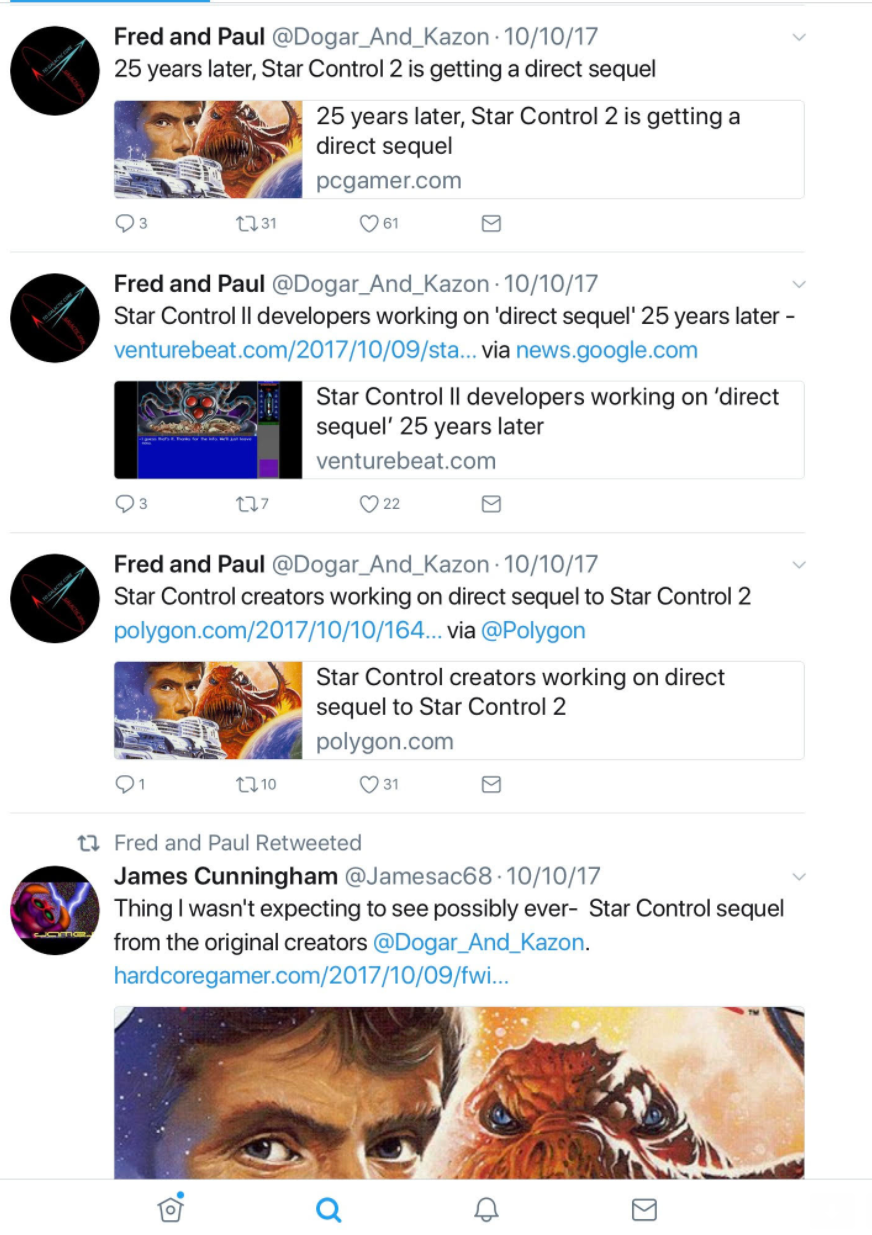
Task: Expand options caret on first tweet
Action: pos(798,38)
